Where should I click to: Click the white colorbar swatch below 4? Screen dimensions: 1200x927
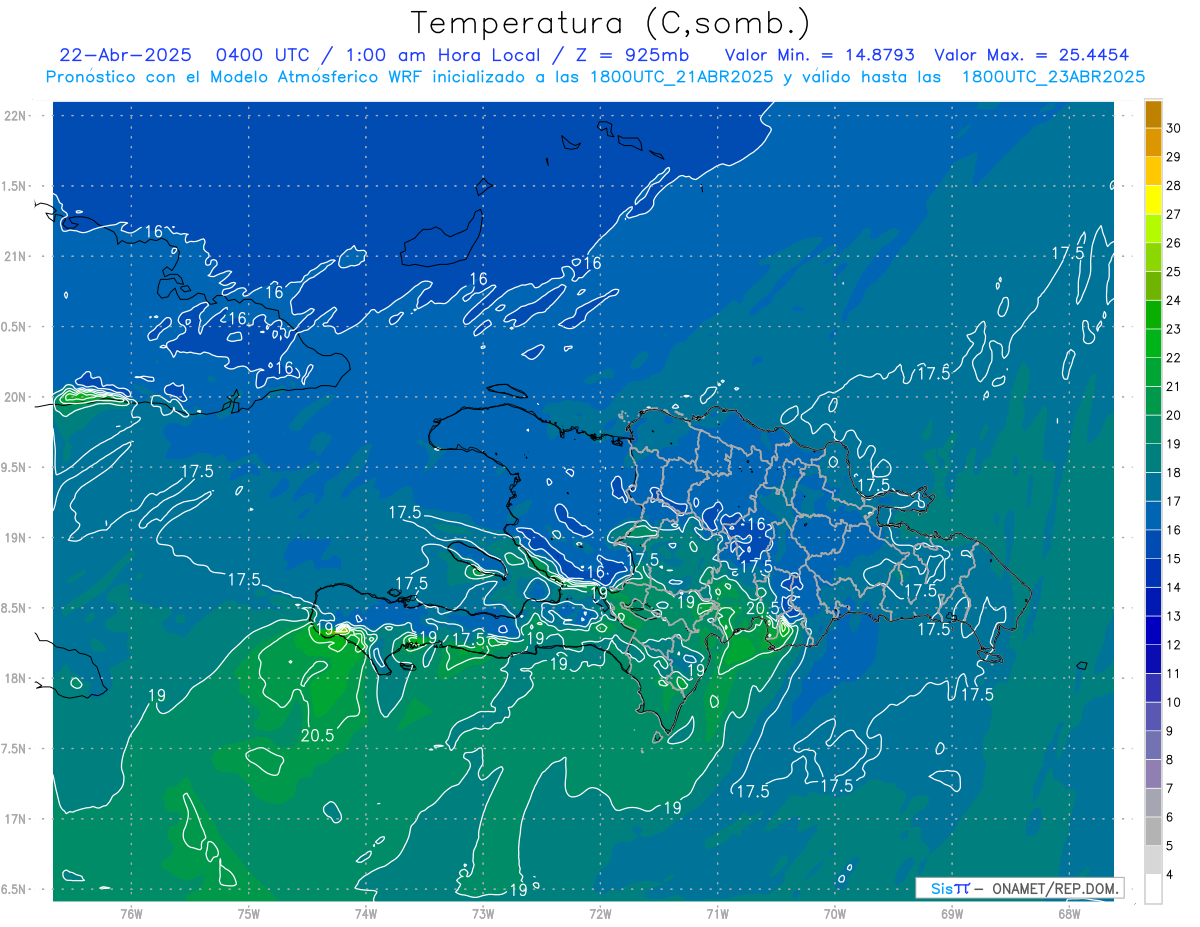1153,889
